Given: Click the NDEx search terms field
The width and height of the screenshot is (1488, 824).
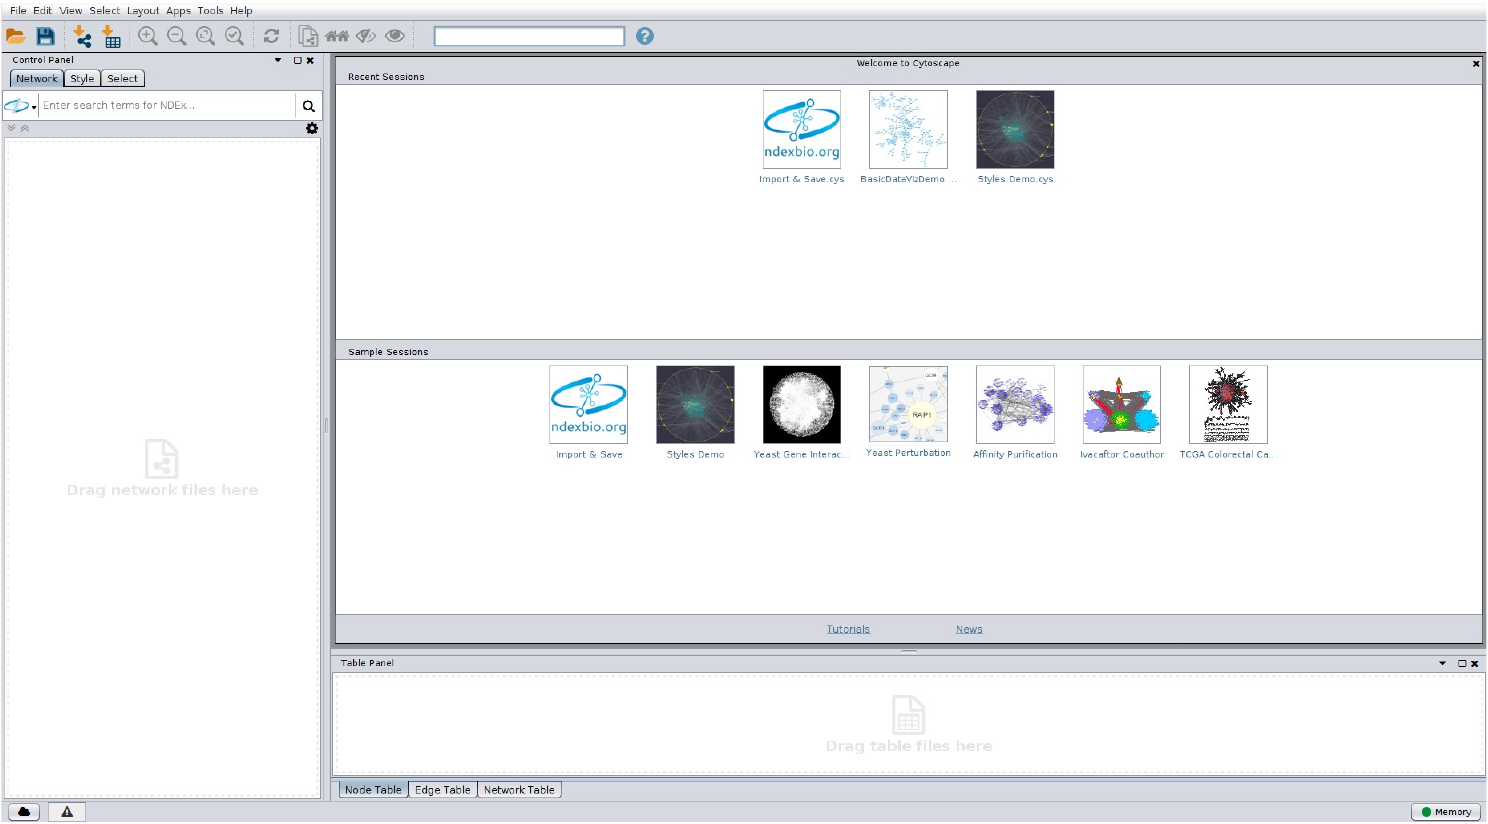Looking at the screenshot, I should pyautogui.click(x=167, y=105).
